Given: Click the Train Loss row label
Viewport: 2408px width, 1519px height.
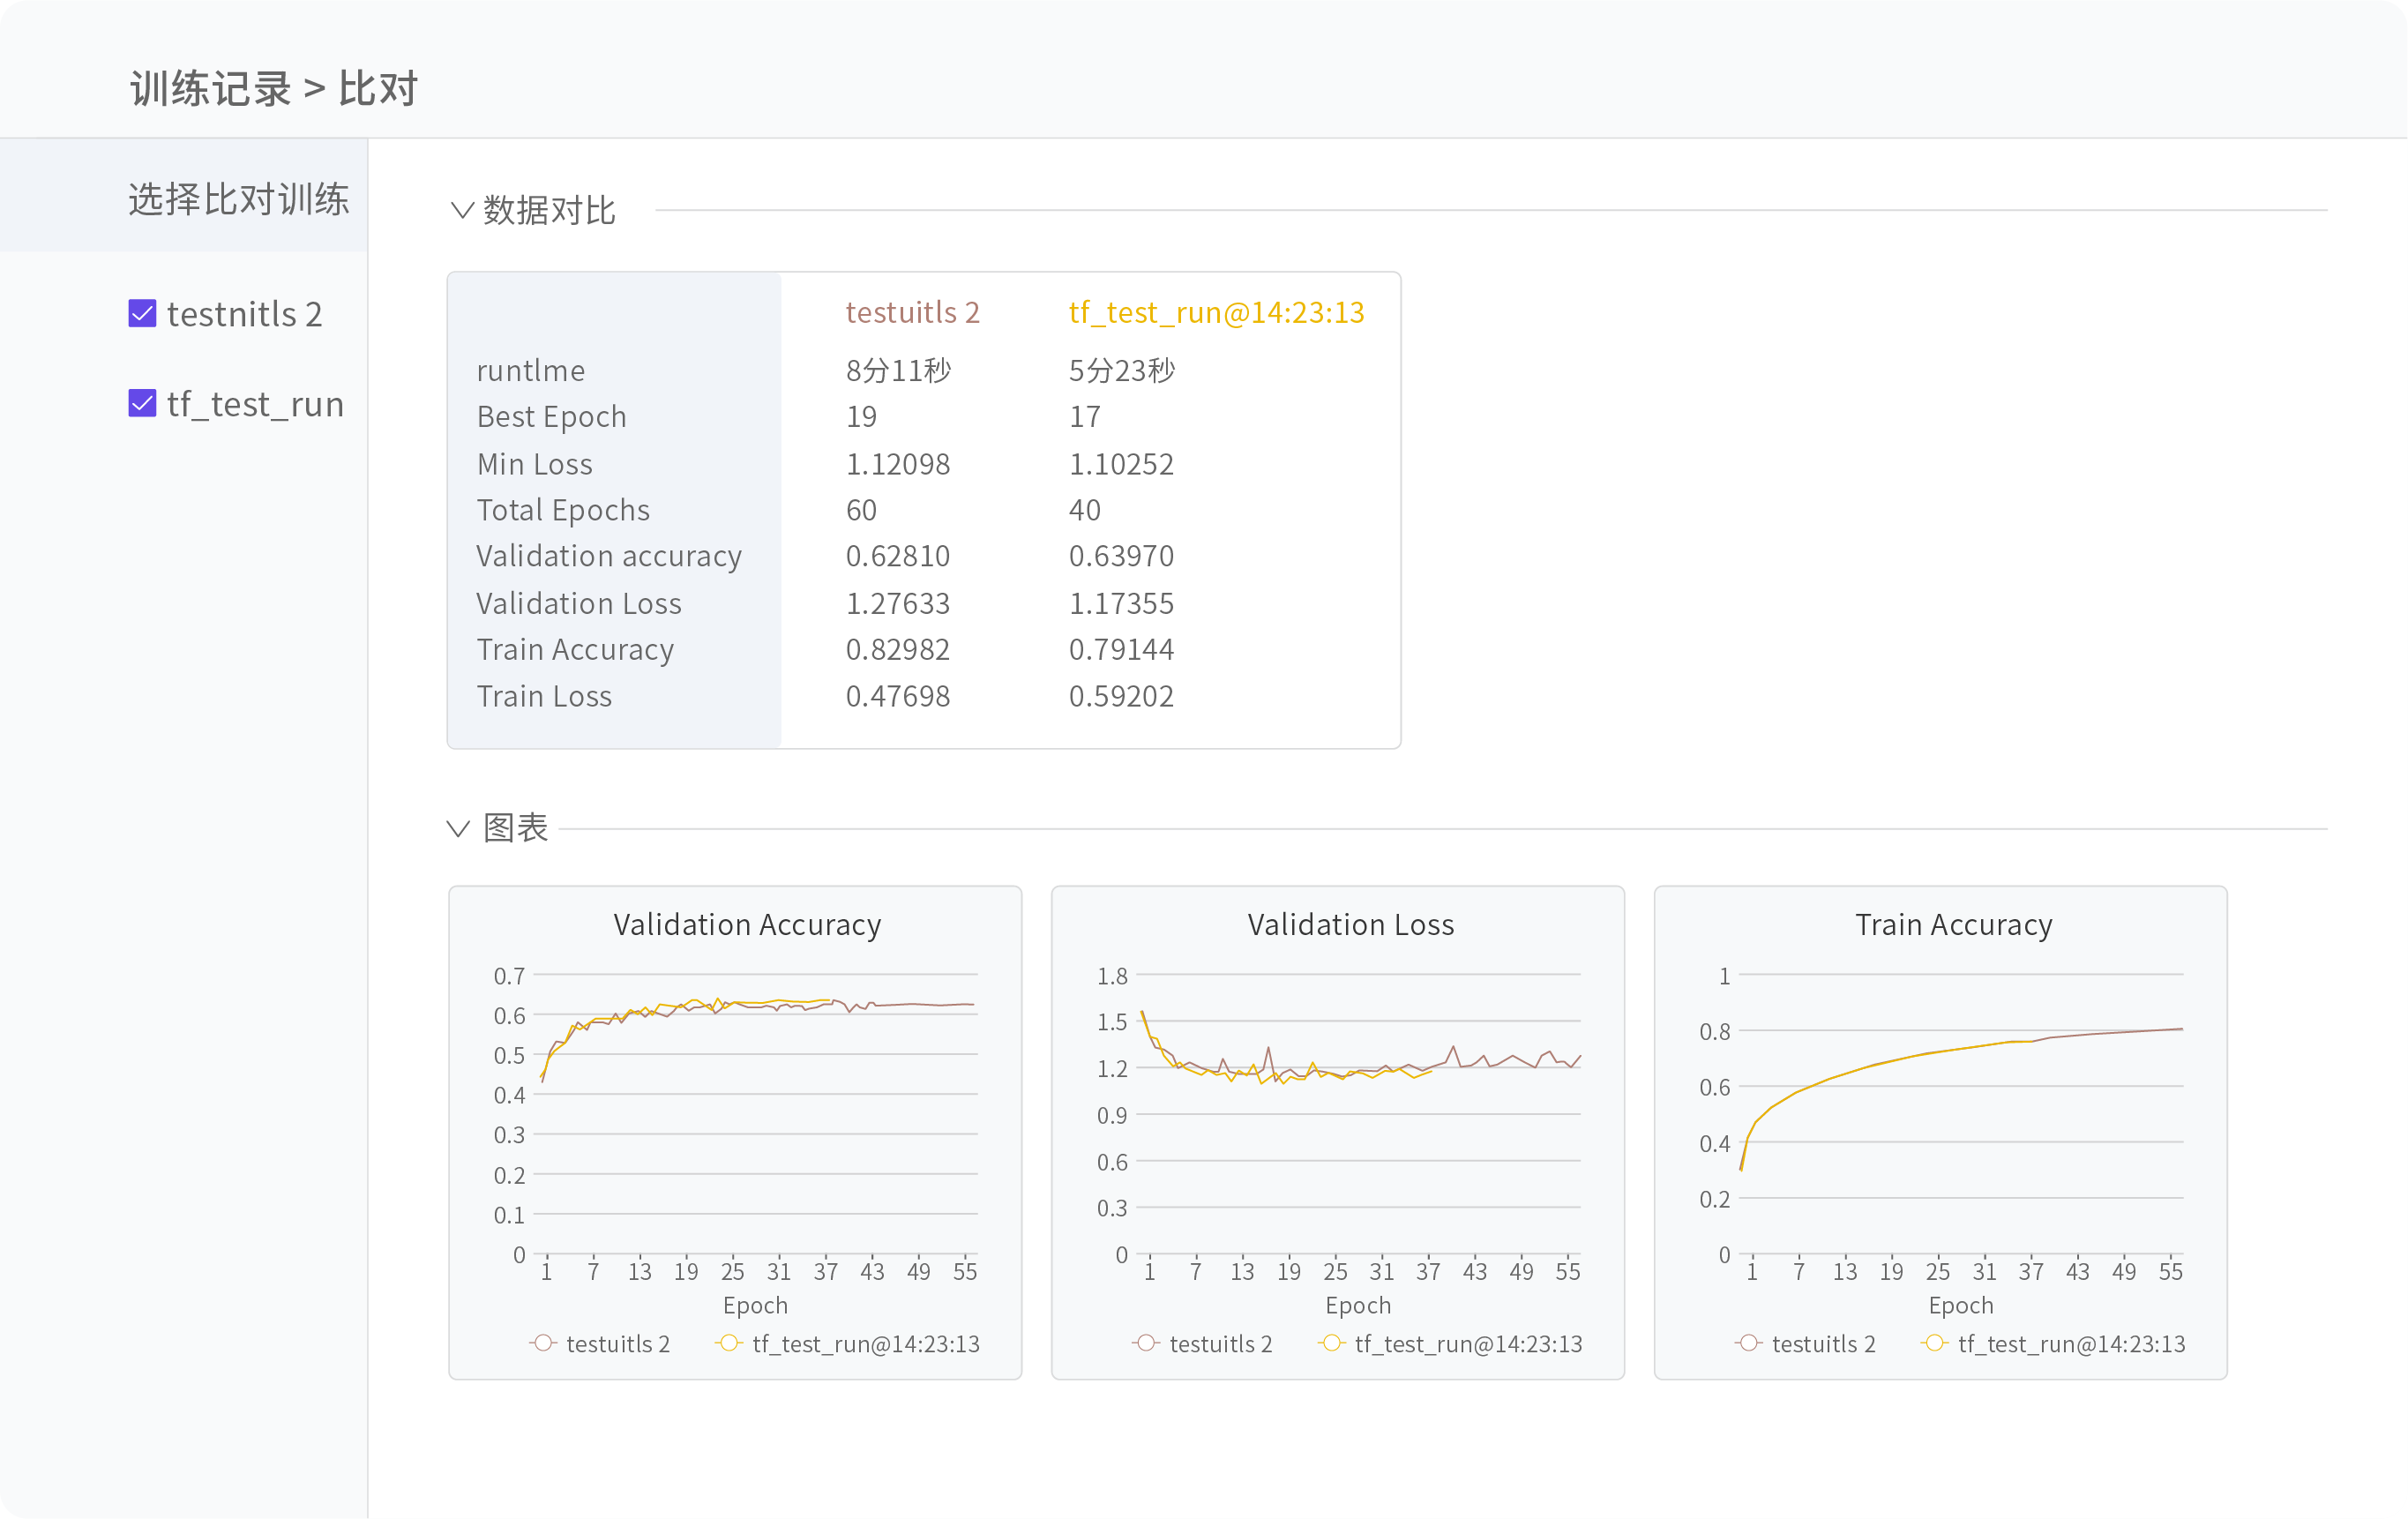Looking at the screenshot, I should coord(544,696).
